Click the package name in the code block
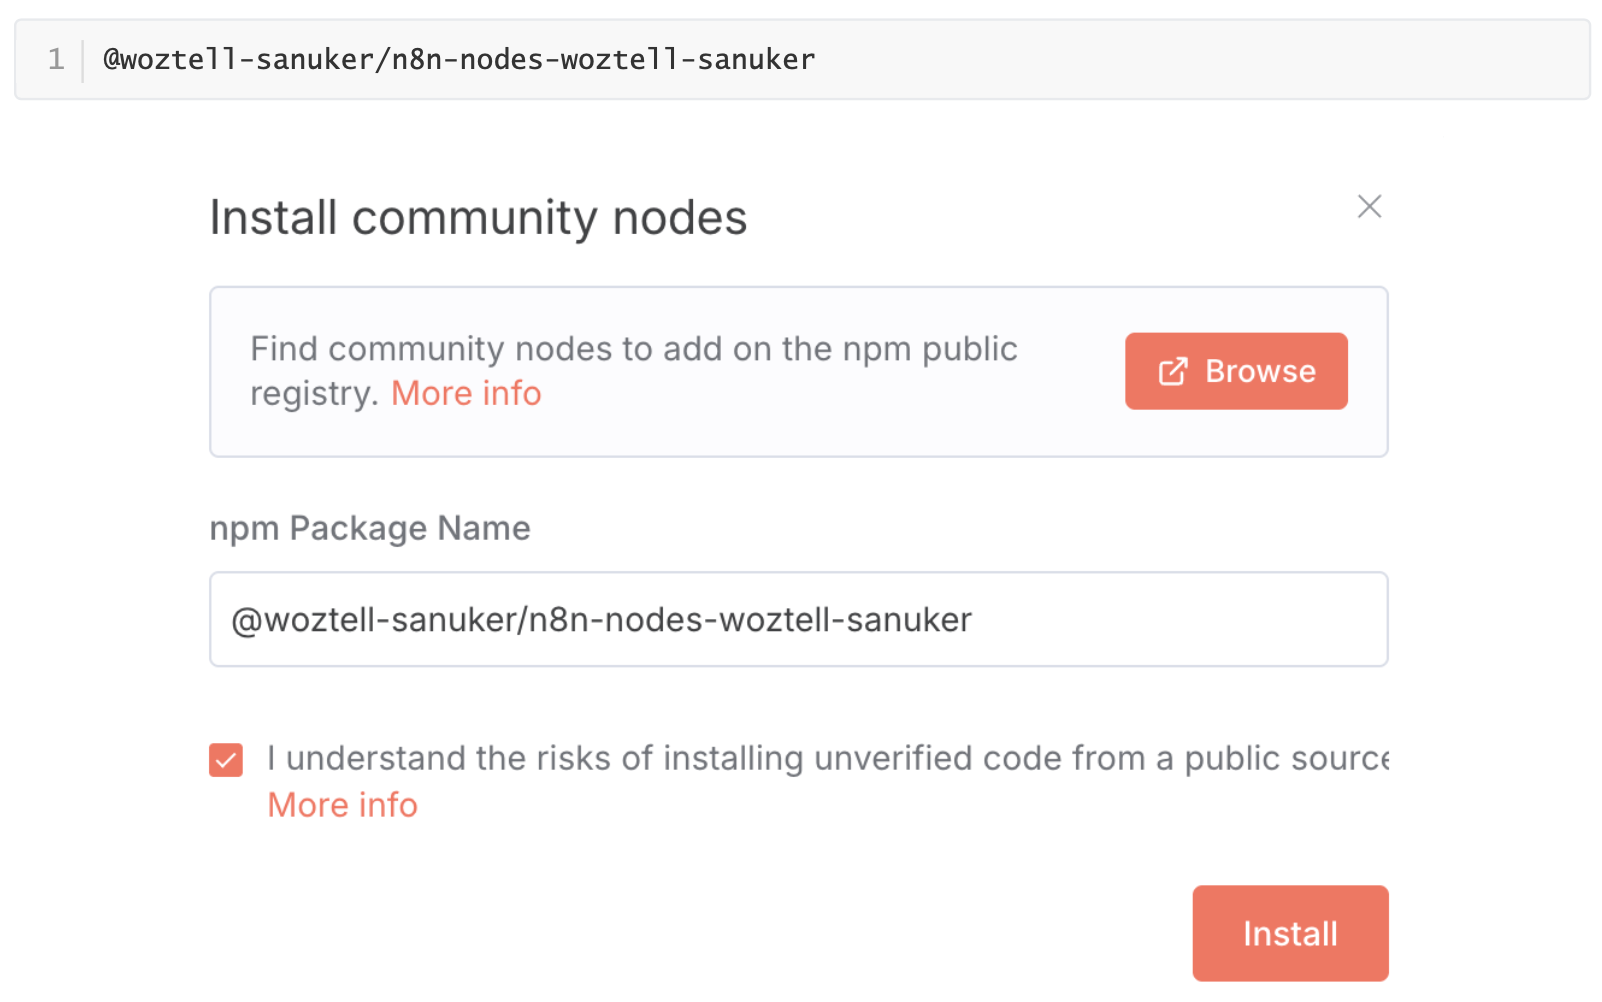Viewport: 1602px width, 1002px height. [459, 59]
